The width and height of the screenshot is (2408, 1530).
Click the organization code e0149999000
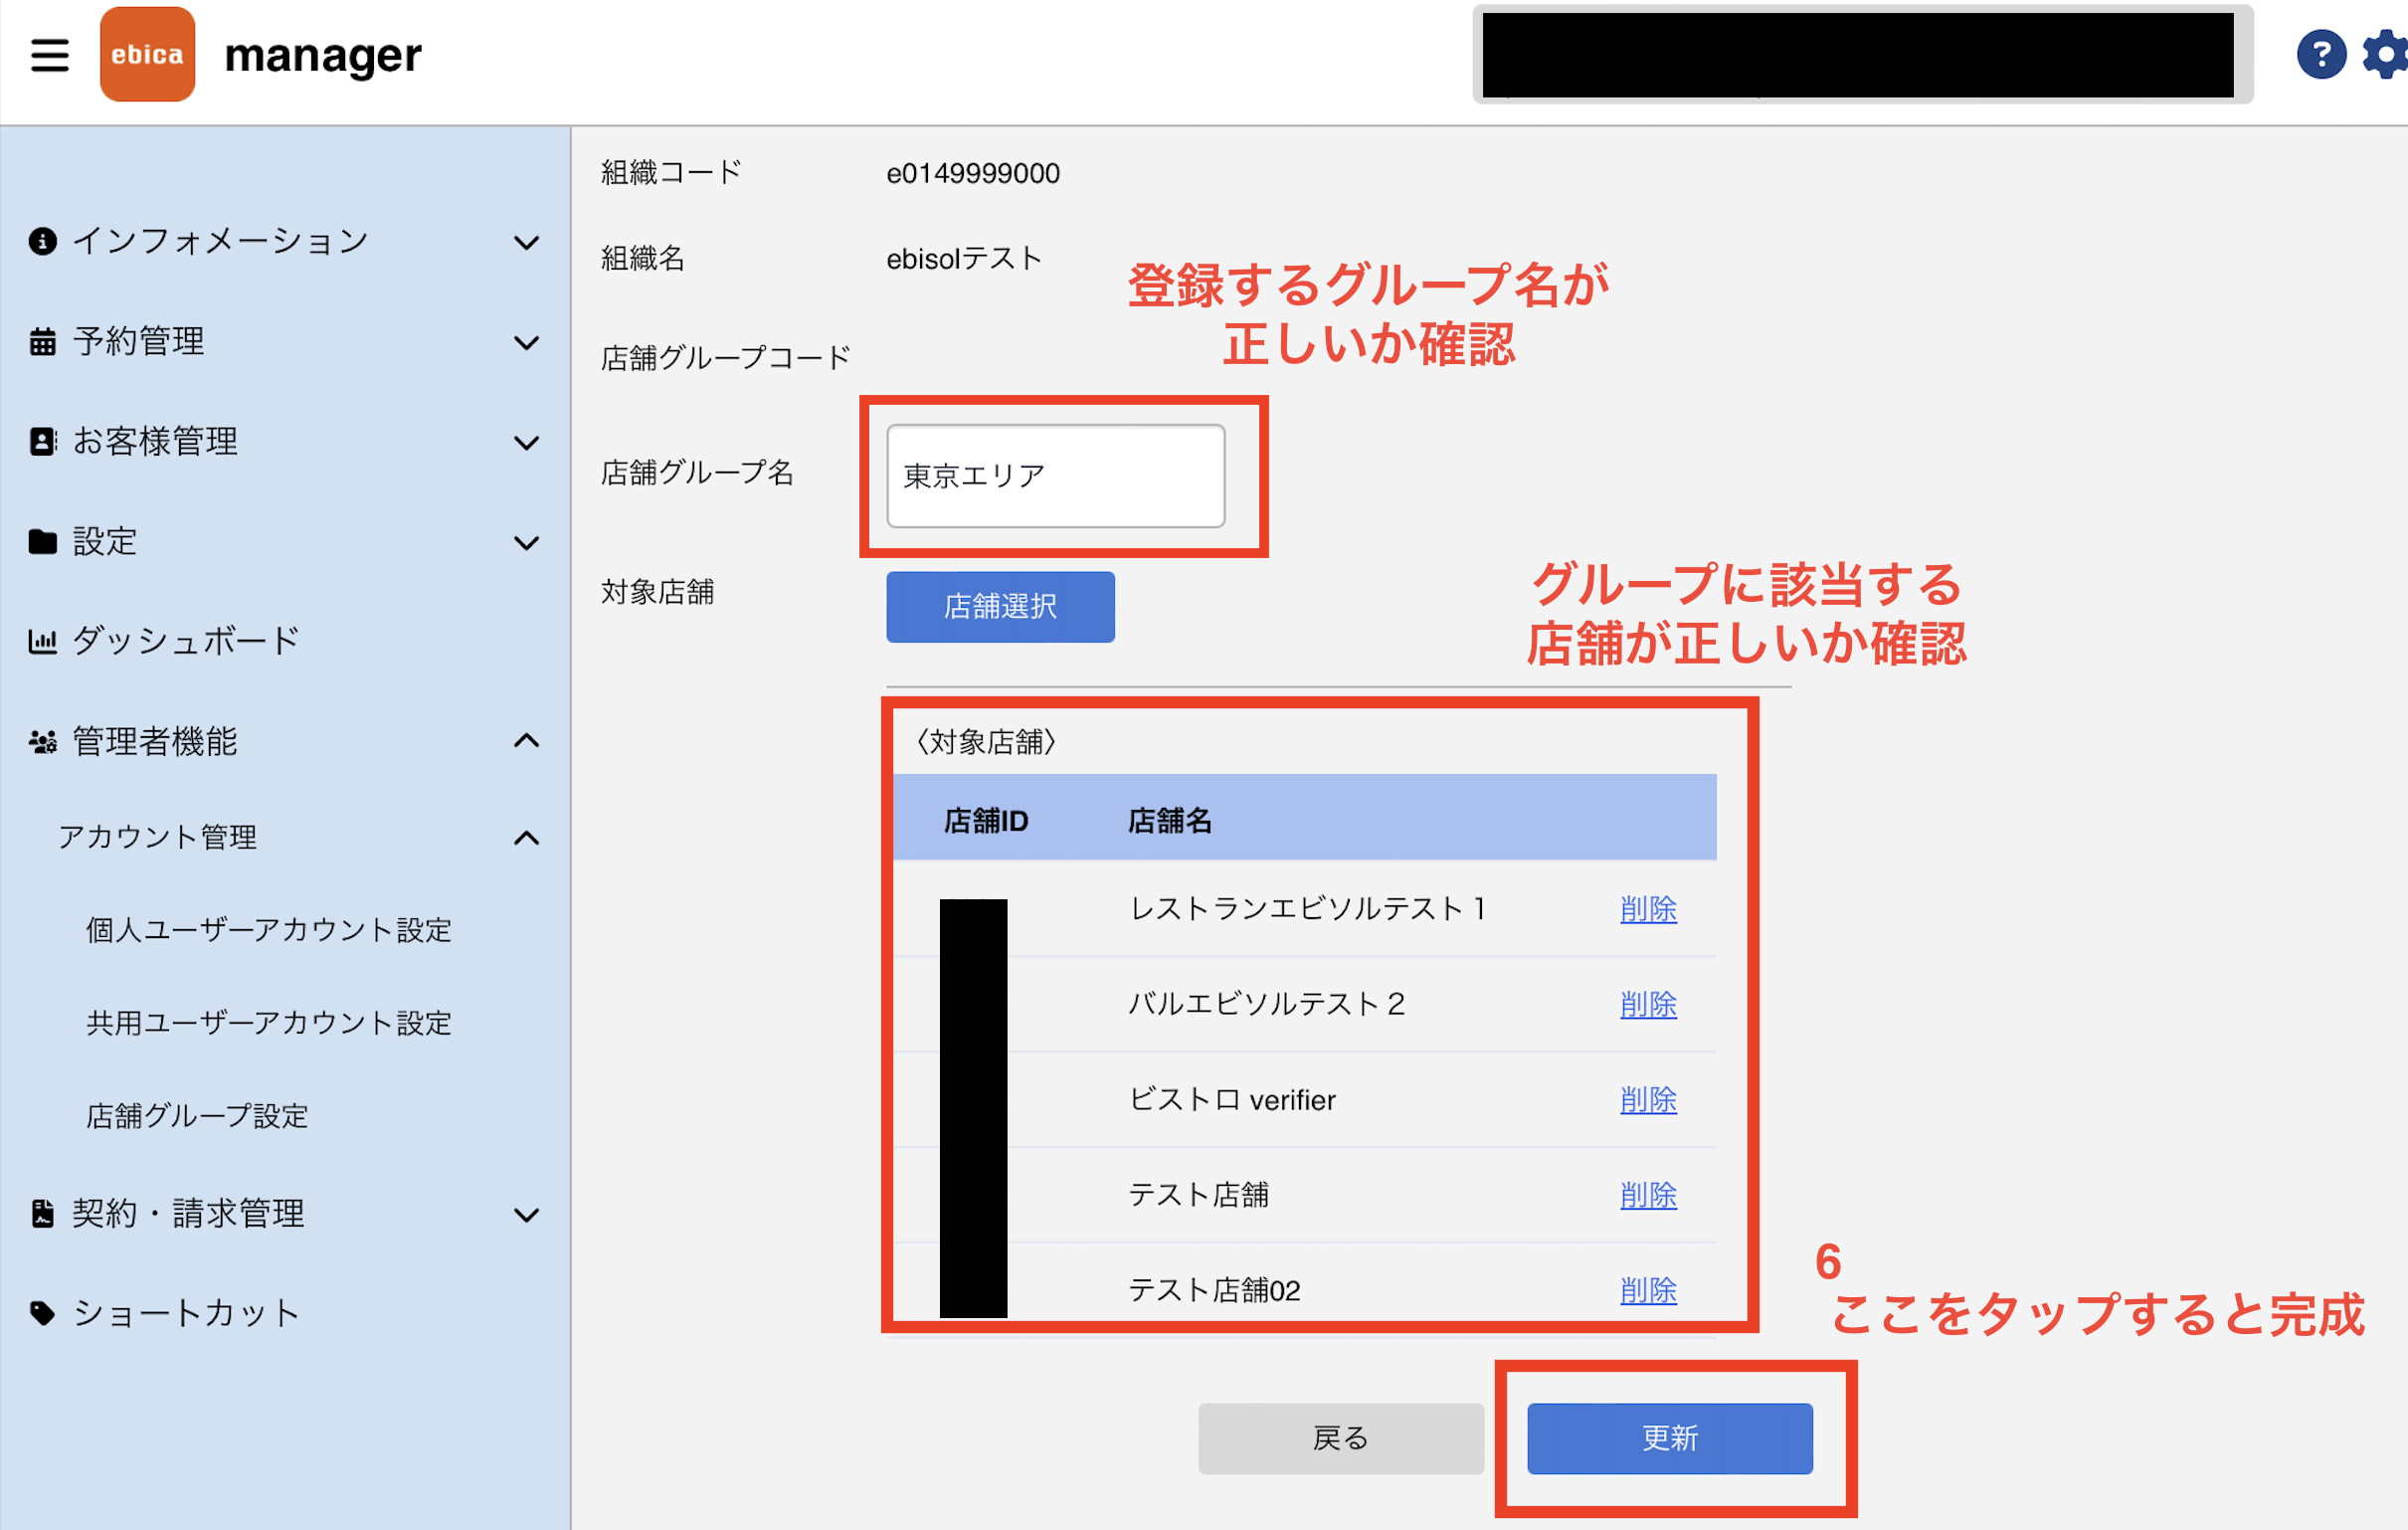972,173
